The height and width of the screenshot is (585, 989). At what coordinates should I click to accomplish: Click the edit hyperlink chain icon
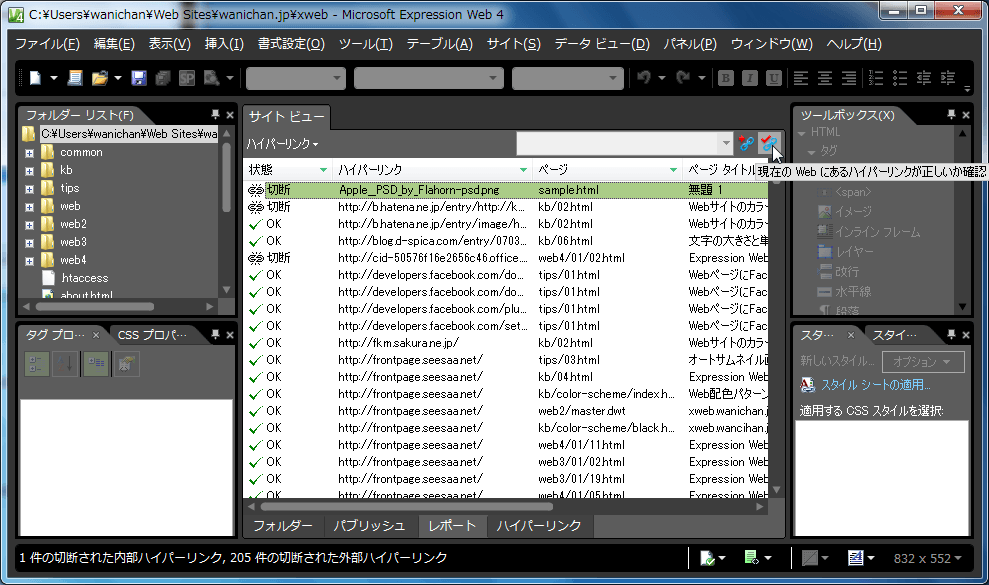click(x=746, y=143)
